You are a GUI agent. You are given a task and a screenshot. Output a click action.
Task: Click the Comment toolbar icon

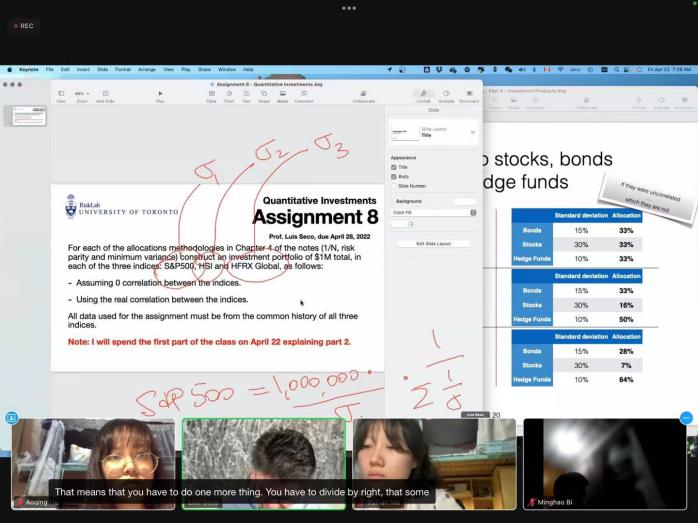pyautogui.click(x=303, y=95)
